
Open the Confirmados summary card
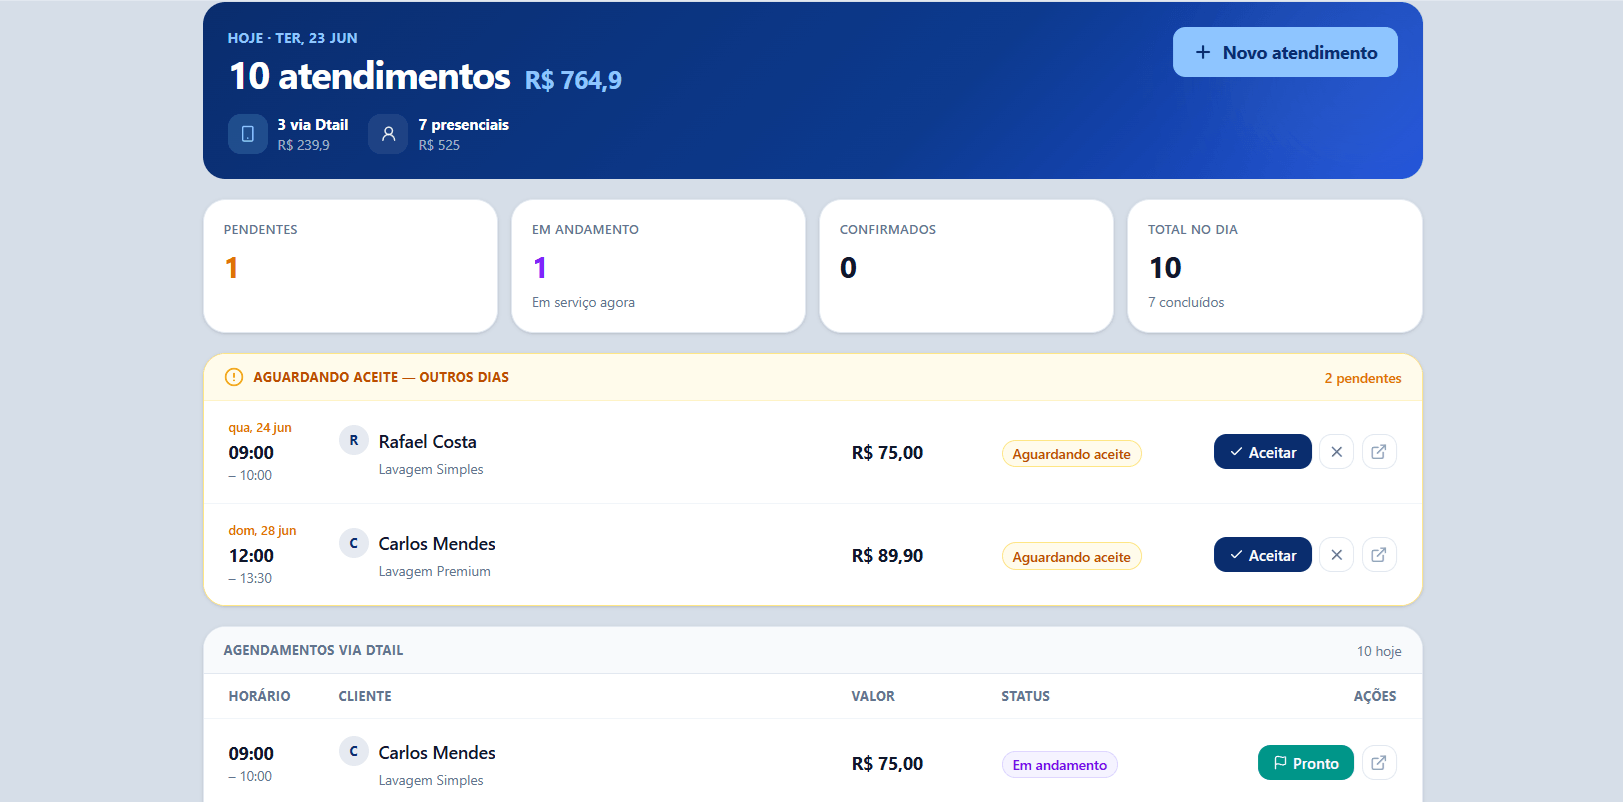(966, 266)
